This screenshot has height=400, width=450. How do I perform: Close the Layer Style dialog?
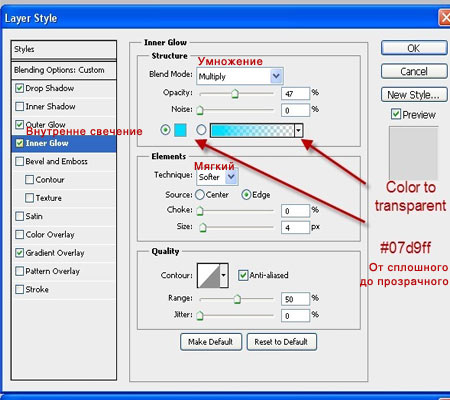coord(445,18)
